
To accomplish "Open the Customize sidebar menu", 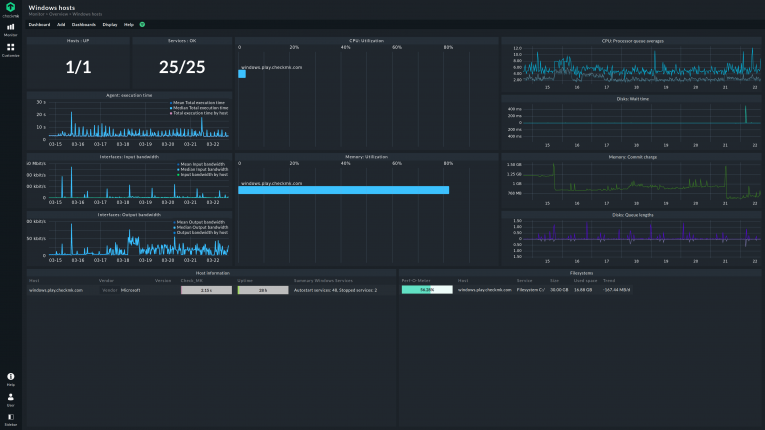I will (x=10, y=49).
